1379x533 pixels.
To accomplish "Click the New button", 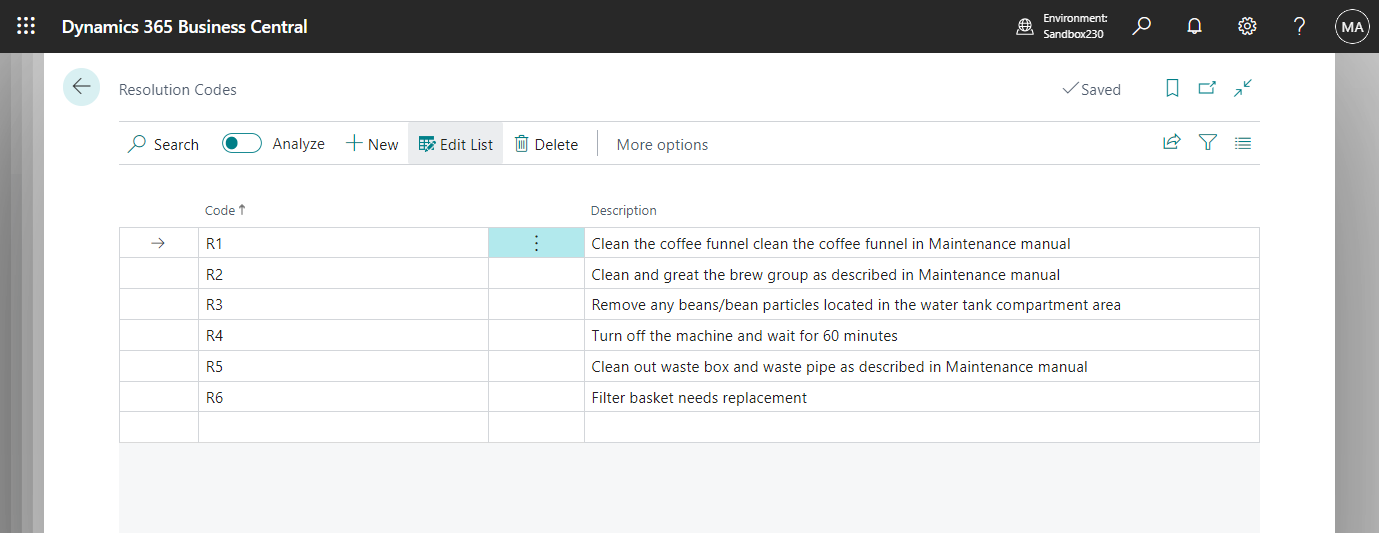I will (372, 144).
